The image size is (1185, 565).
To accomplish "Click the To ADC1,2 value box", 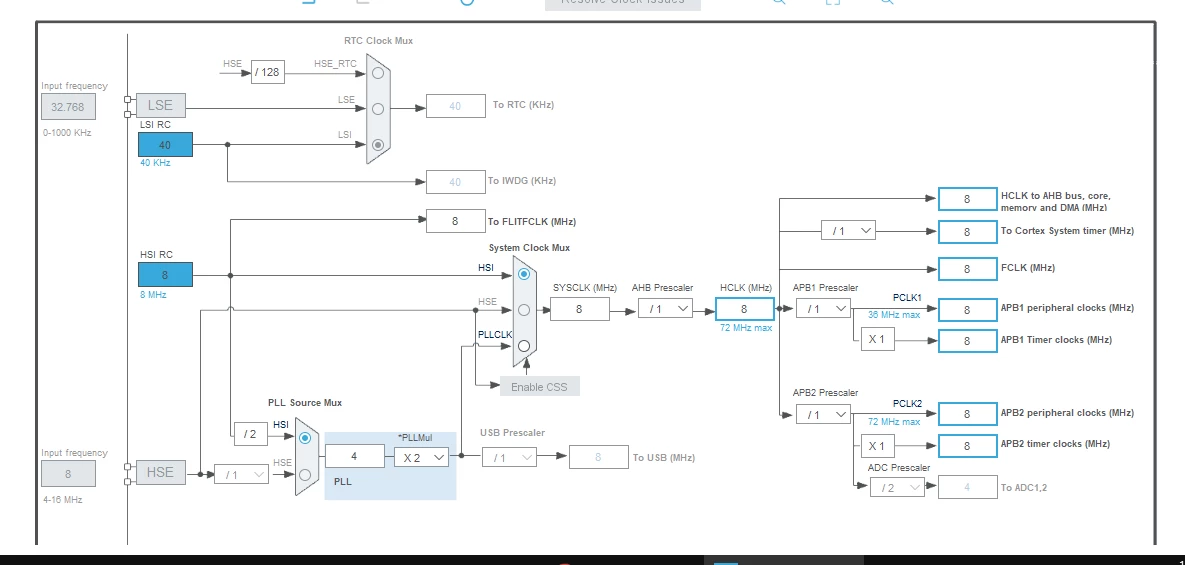I will coord(967,487).
